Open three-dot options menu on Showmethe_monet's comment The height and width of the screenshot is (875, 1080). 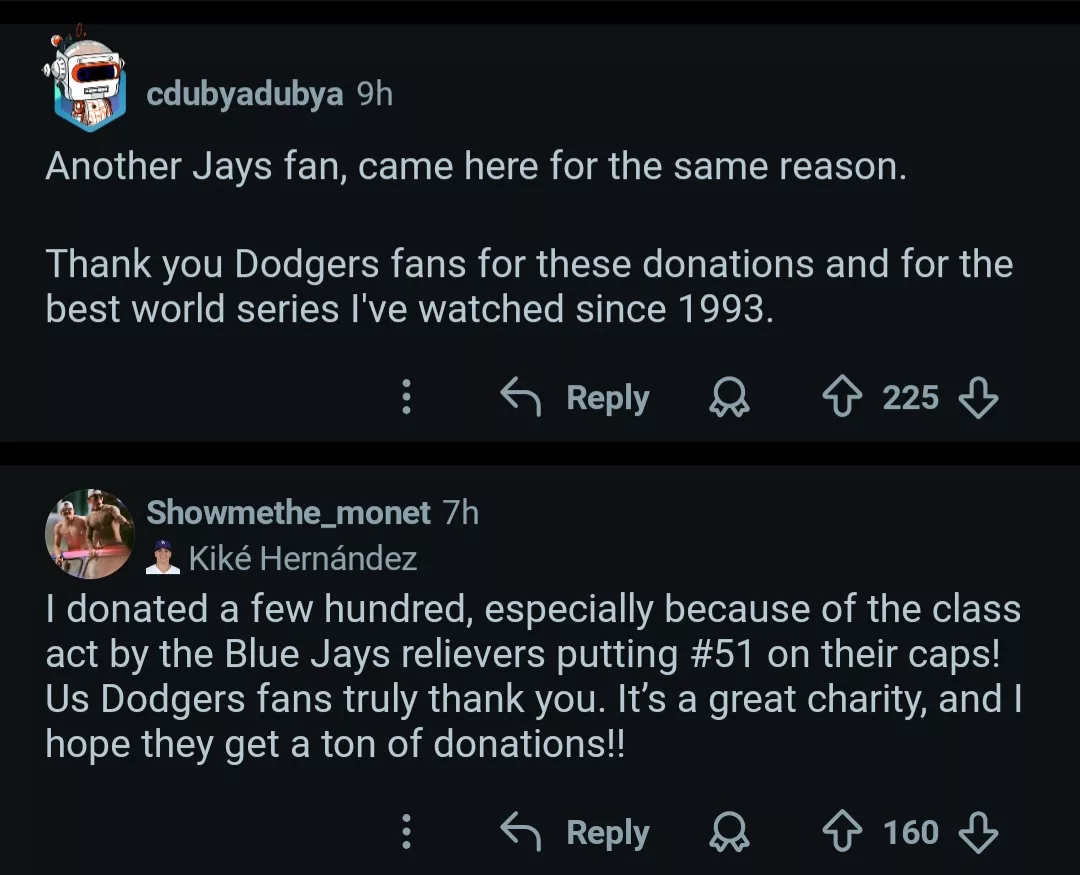tap(406, 832)
